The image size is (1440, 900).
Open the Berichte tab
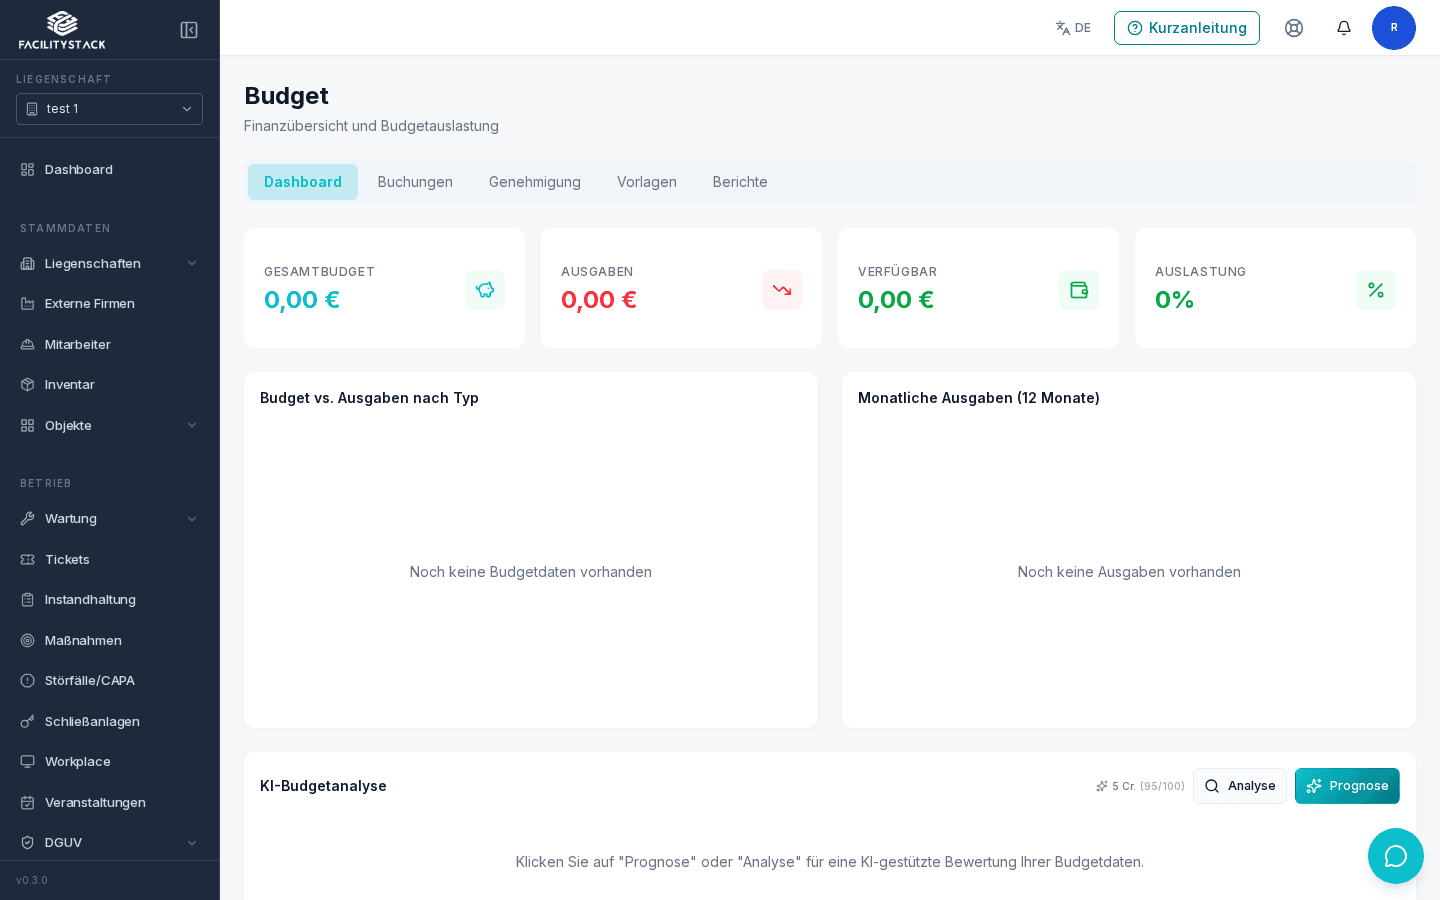click(740, 182)
